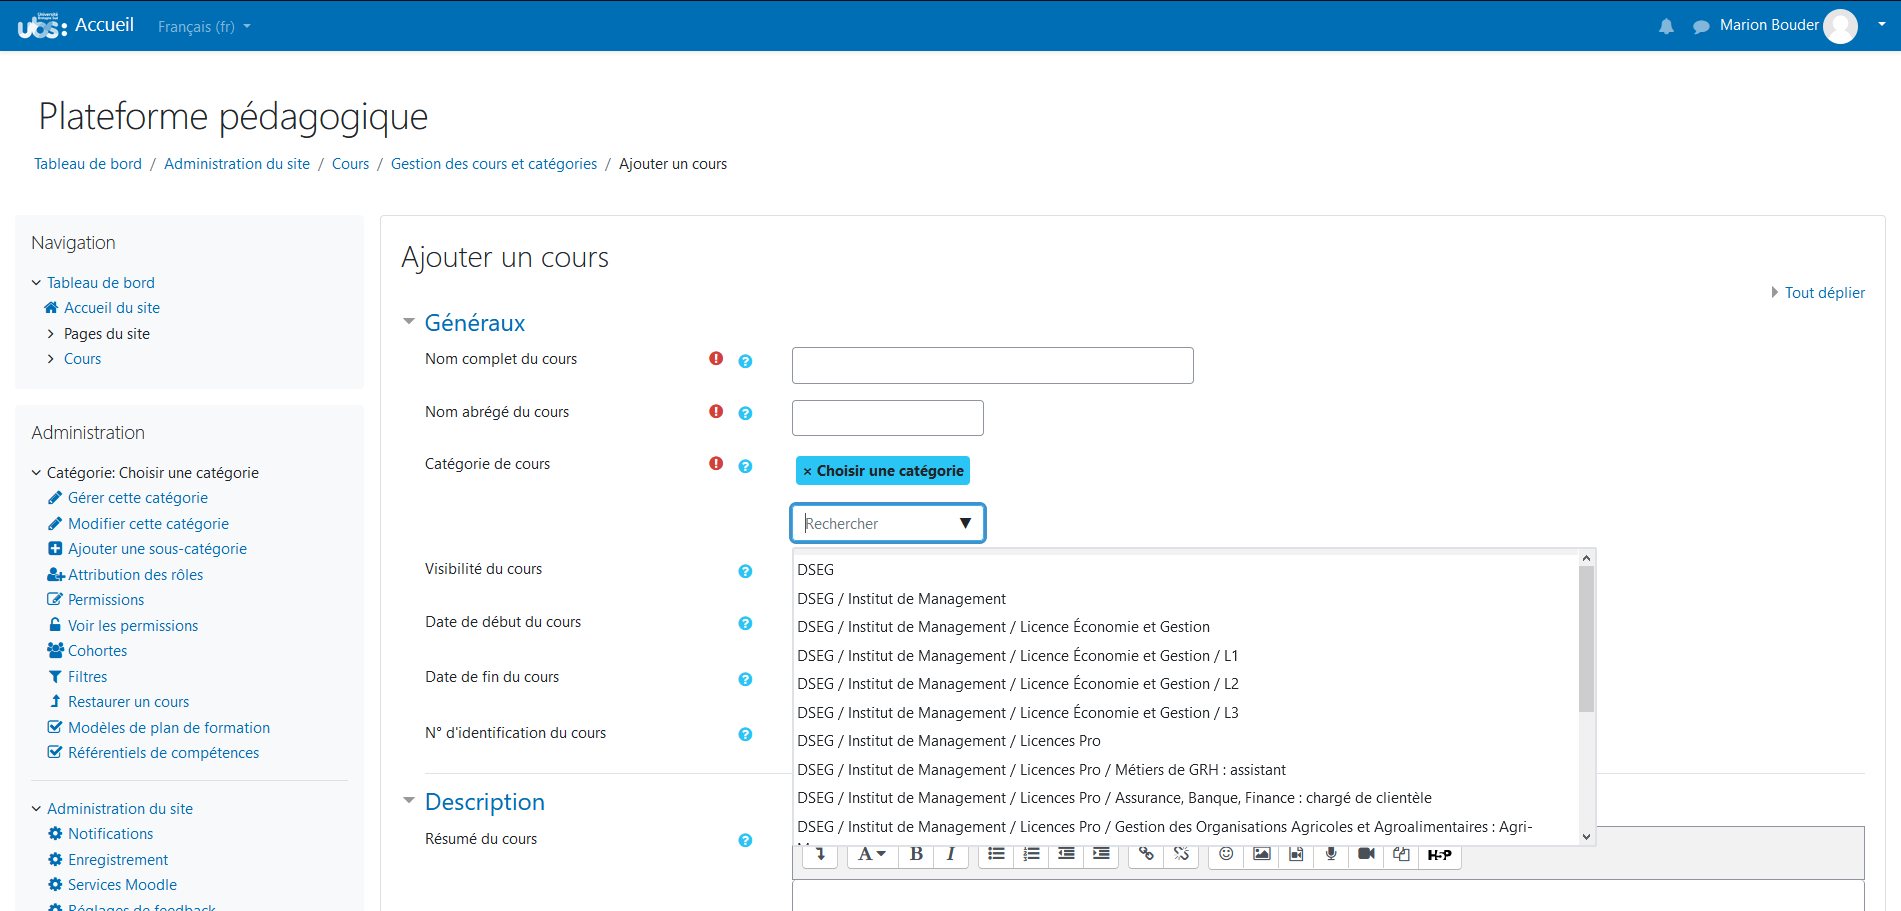Open help for N° d'identification du cours
The width and height of the screenshot is (1901, 911).
pos(745,734)
